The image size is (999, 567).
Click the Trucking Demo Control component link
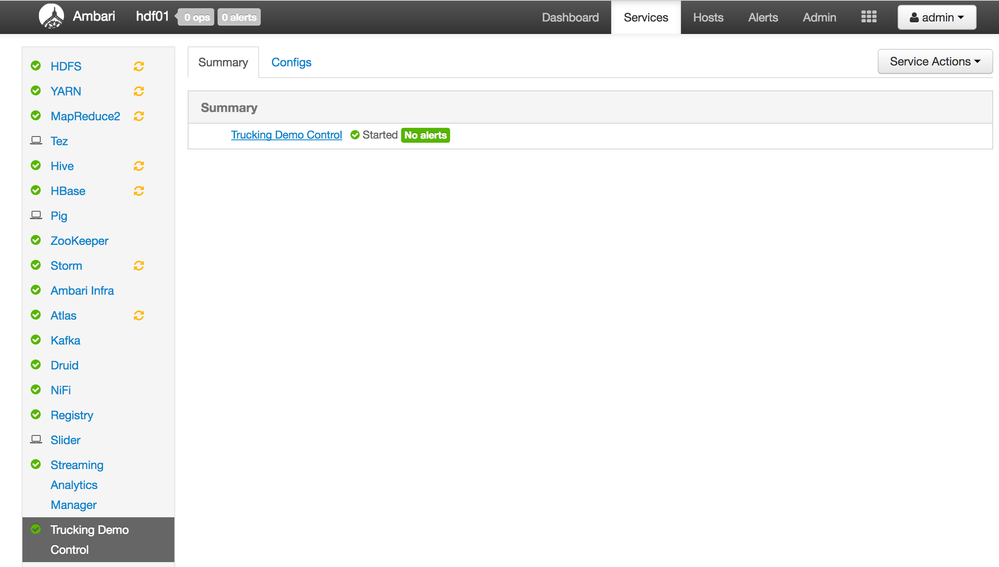[286, 134]
